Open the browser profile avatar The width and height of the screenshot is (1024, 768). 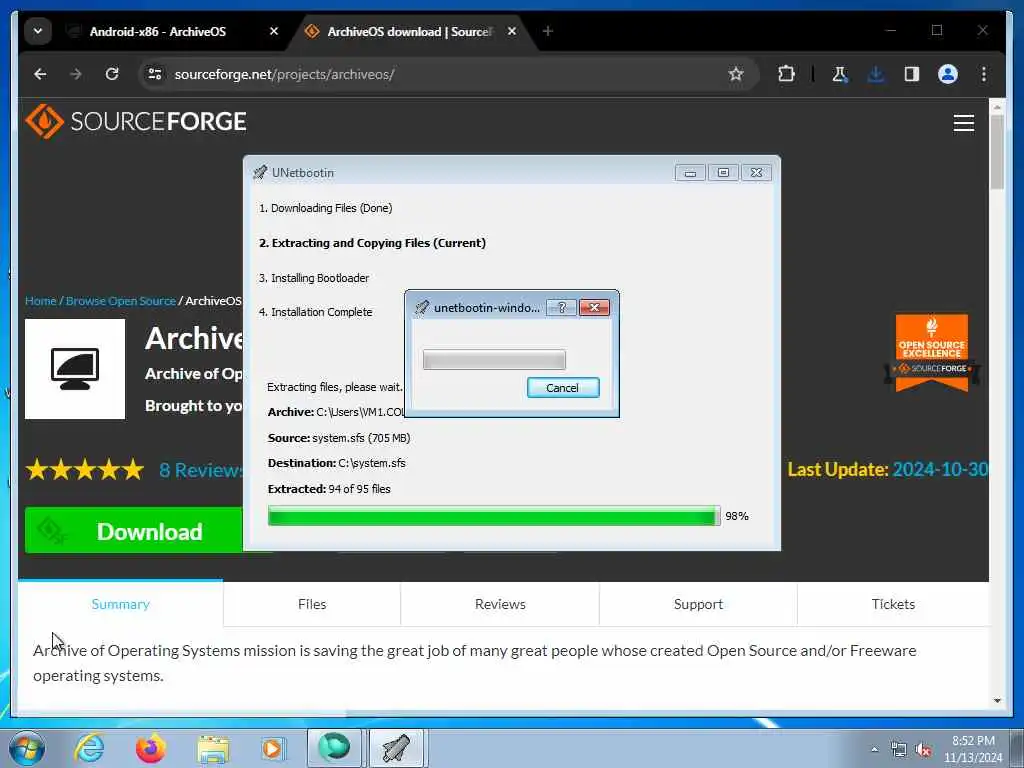click(x=948, y=74)
